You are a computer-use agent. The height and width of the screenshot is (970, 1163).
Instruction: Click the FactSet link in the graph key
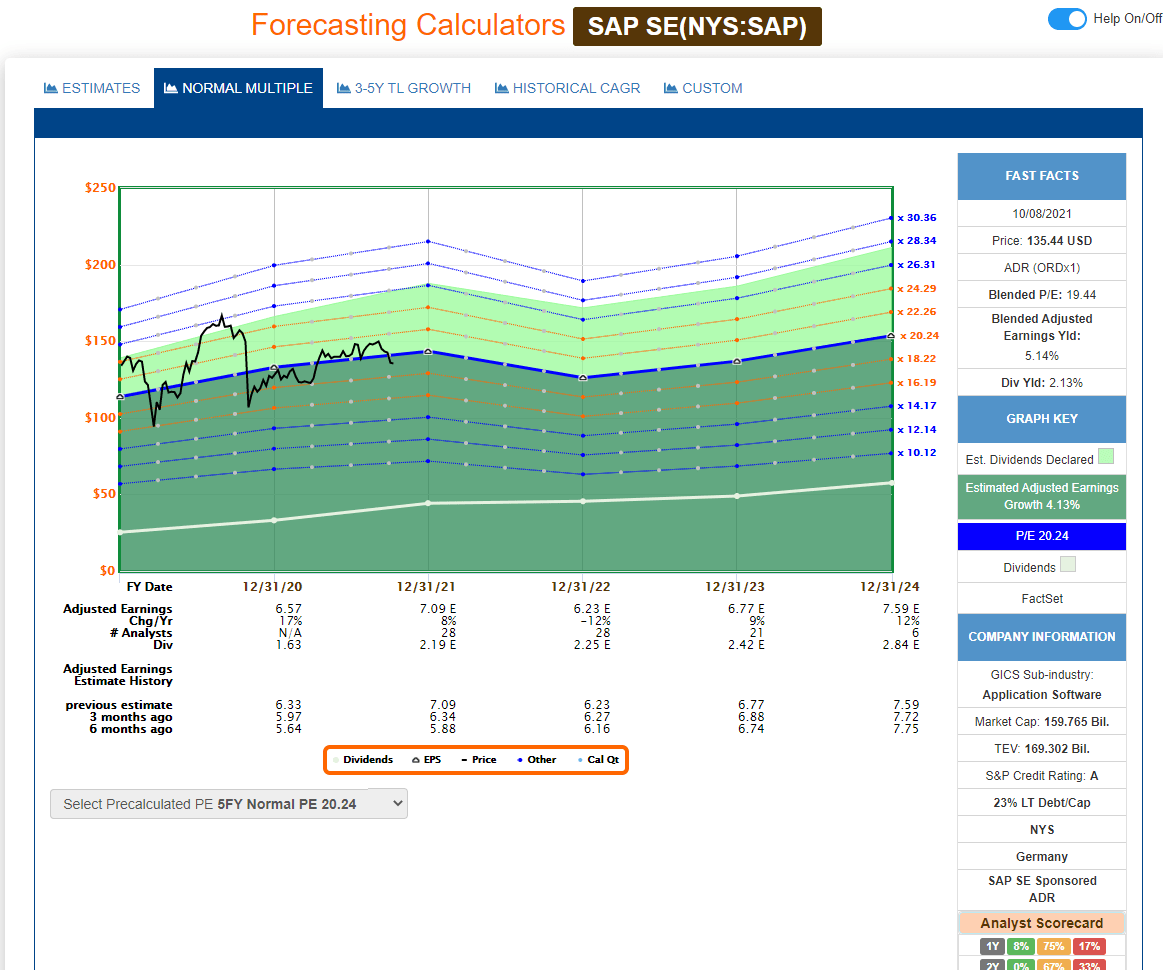click(x=1041, y=598)
